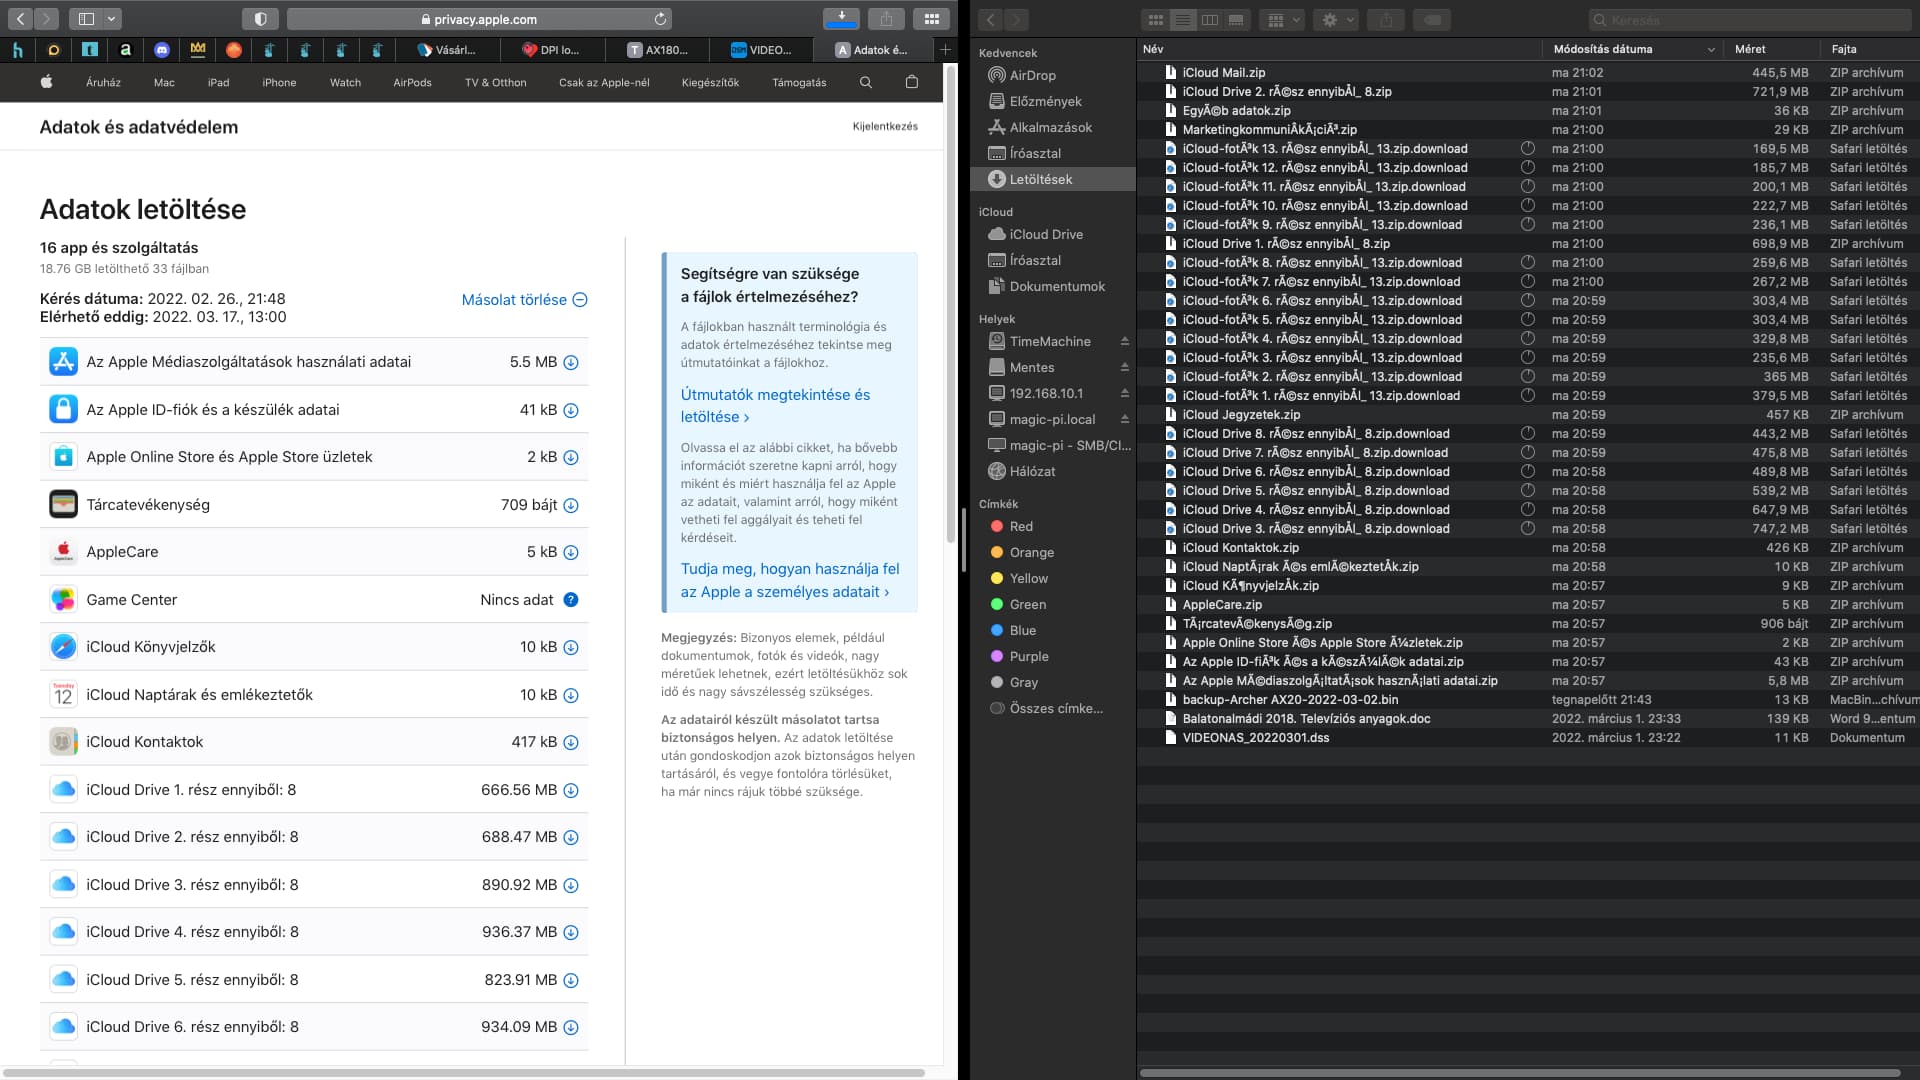Select the Purple tag in sidebar
The image size is (1920, 1080).
[x=1028, y=656]
